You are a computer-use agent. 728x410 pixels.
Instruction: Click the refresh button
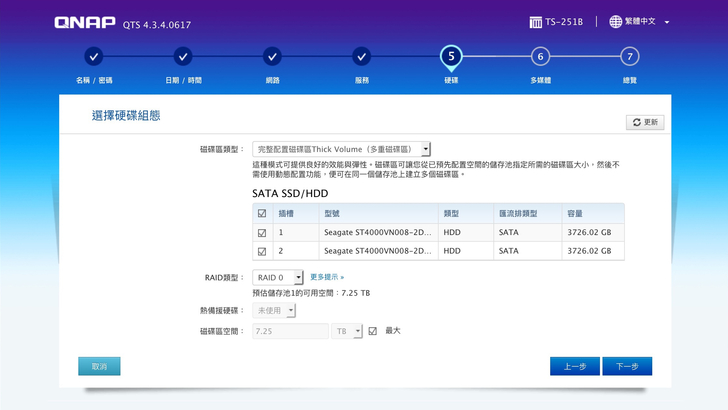point(644,122)
